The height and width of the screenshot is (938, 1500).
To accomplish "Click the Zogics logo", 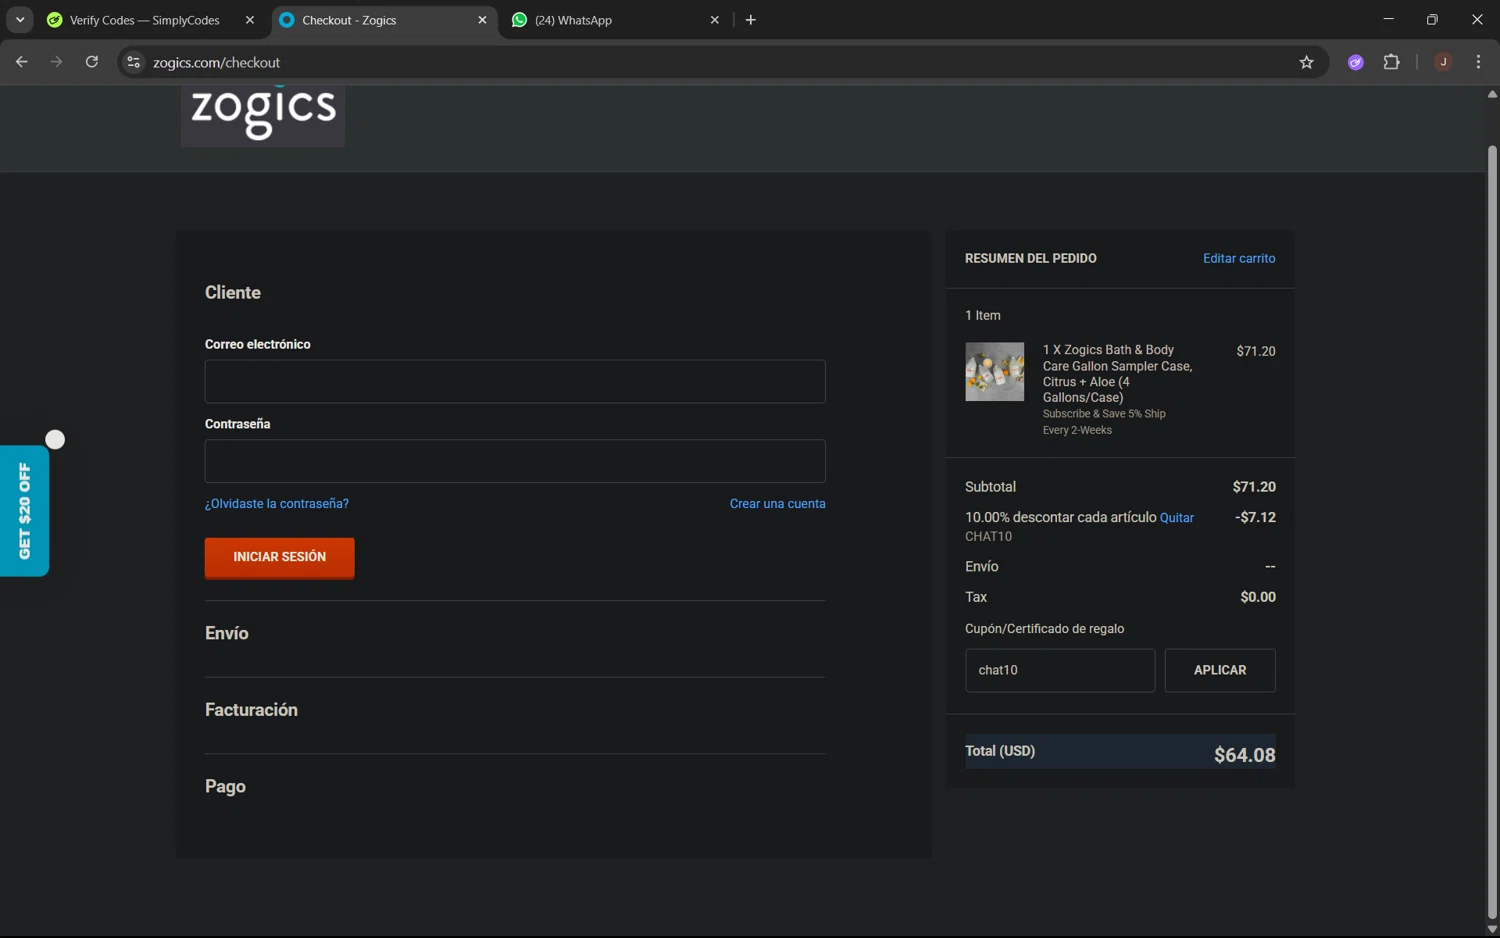I will tap(263, 114).
